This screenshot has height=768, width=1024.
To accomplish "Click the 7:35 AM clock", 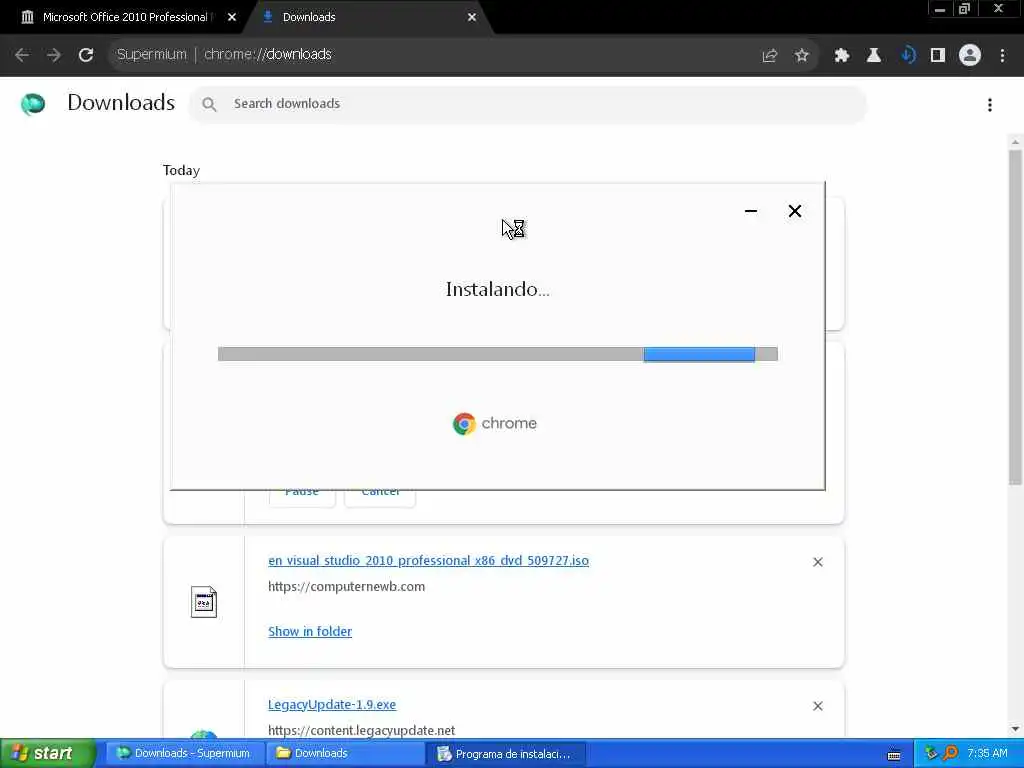I will pos(987,754).
